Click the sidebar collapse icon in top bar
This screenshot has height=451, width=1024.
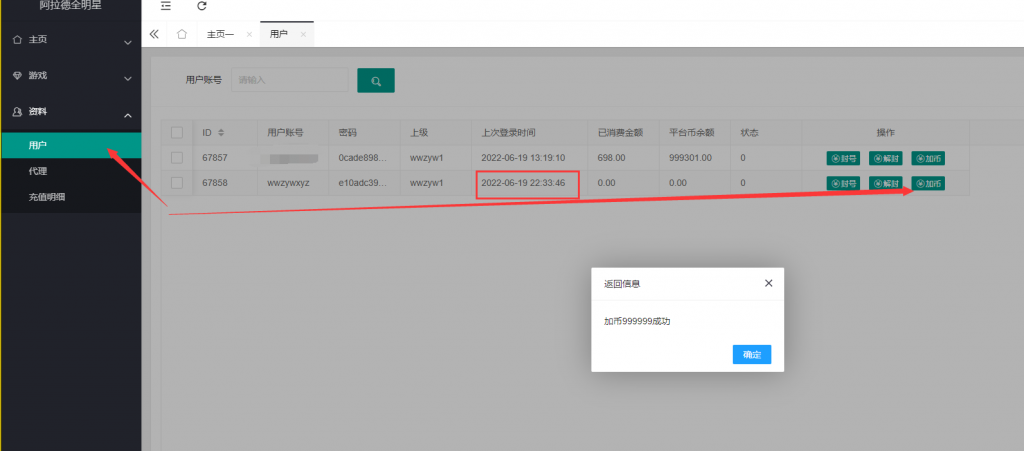(166, 6)
